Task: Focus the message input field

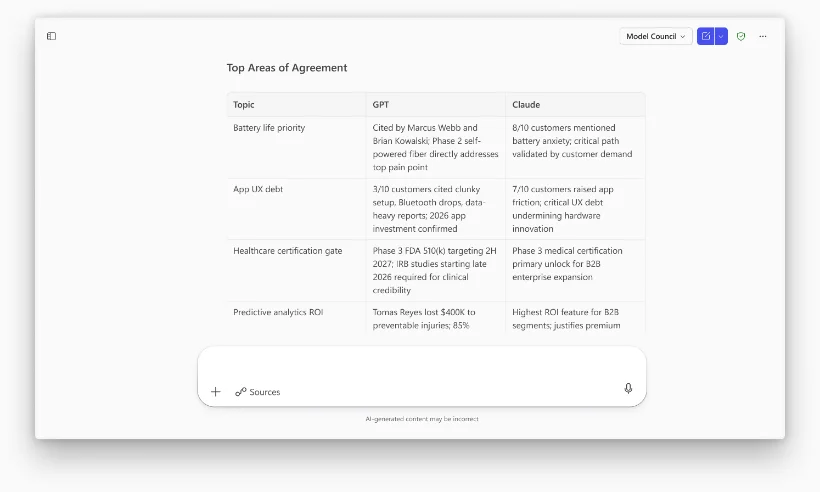Action: click(x=420, y=364)
